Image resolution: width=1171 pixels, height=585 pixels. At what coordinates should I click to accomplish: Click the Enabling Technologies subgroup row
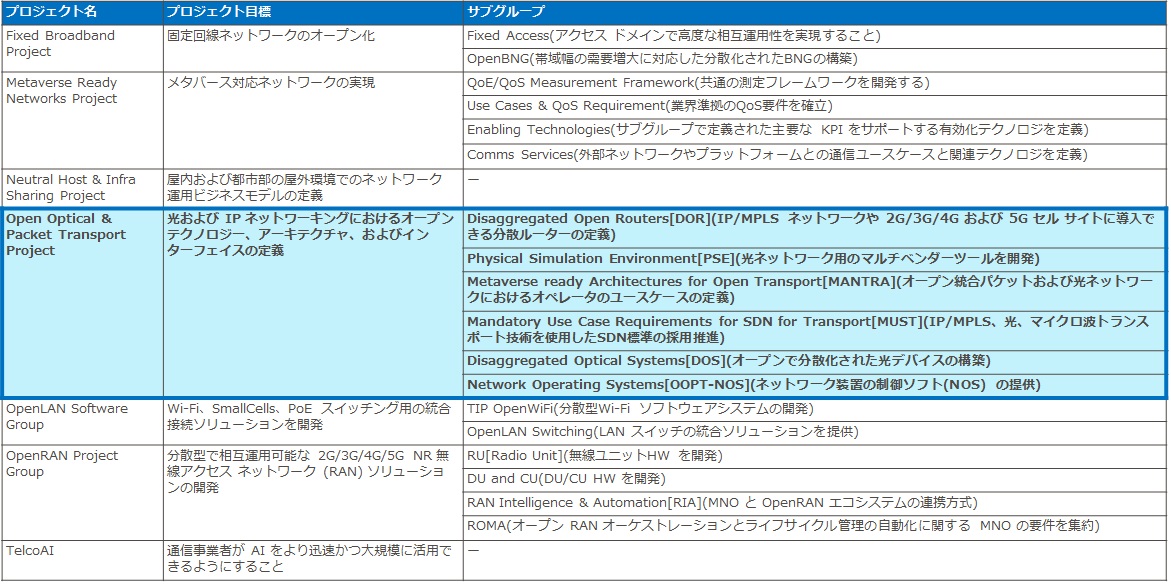click(x=816, y=131)
